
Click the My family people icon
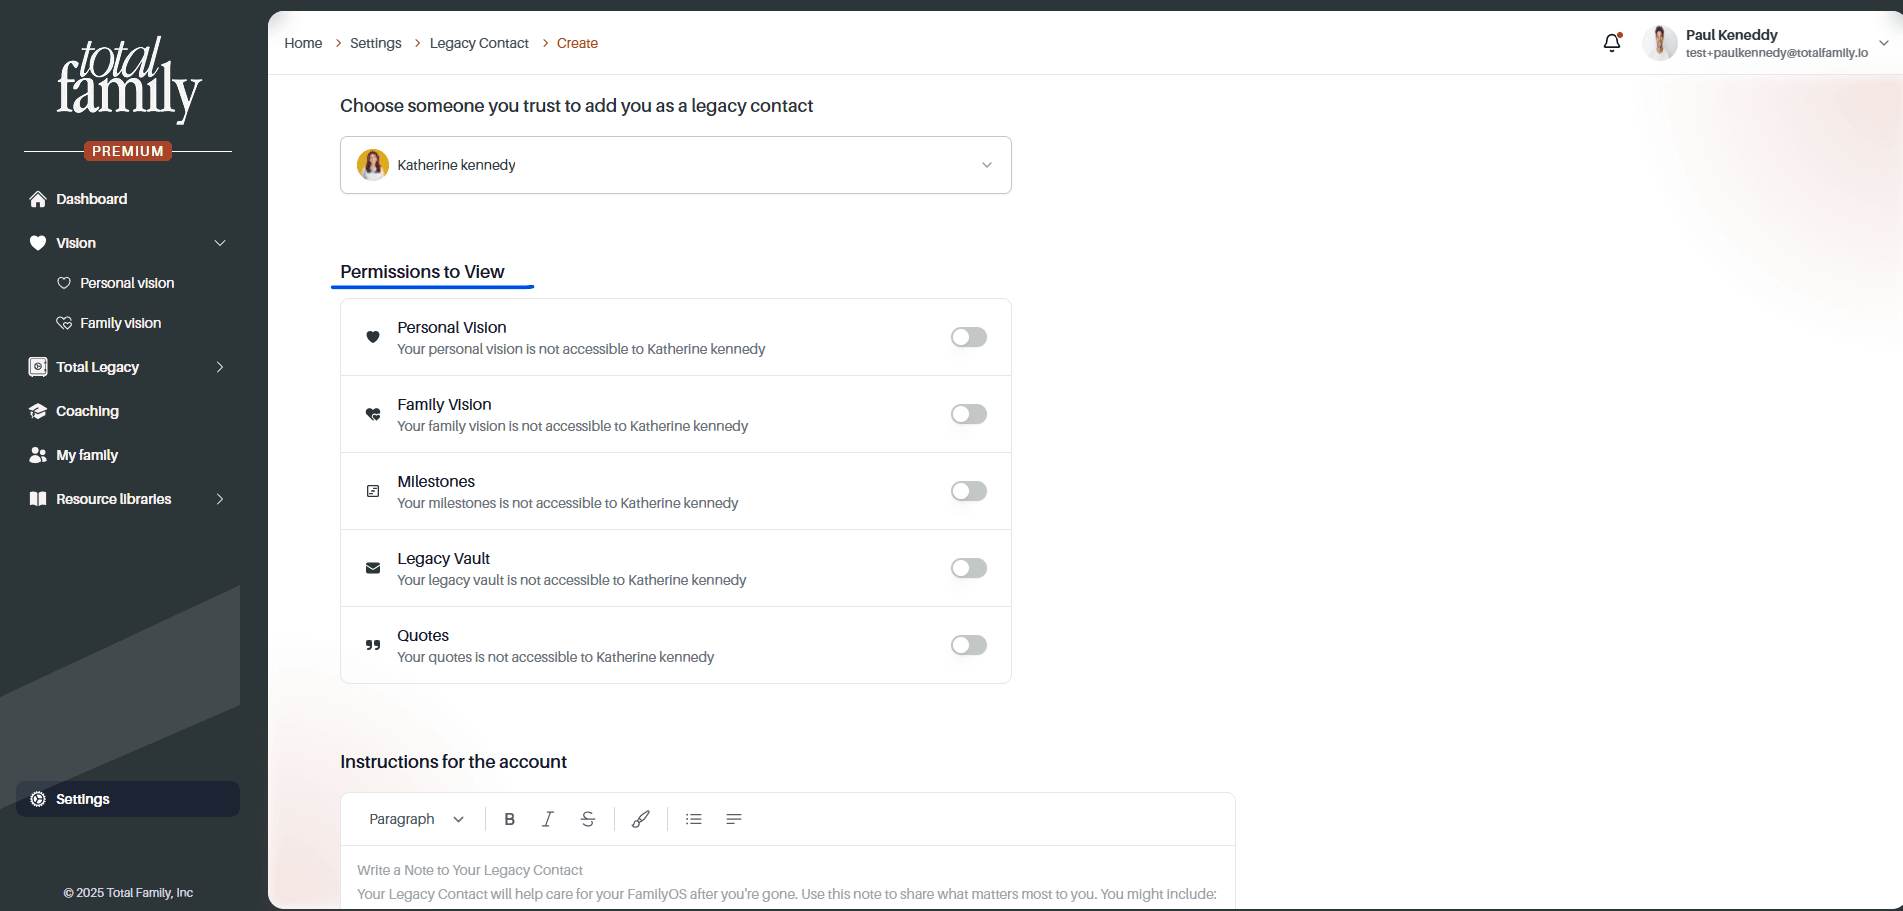38,455
